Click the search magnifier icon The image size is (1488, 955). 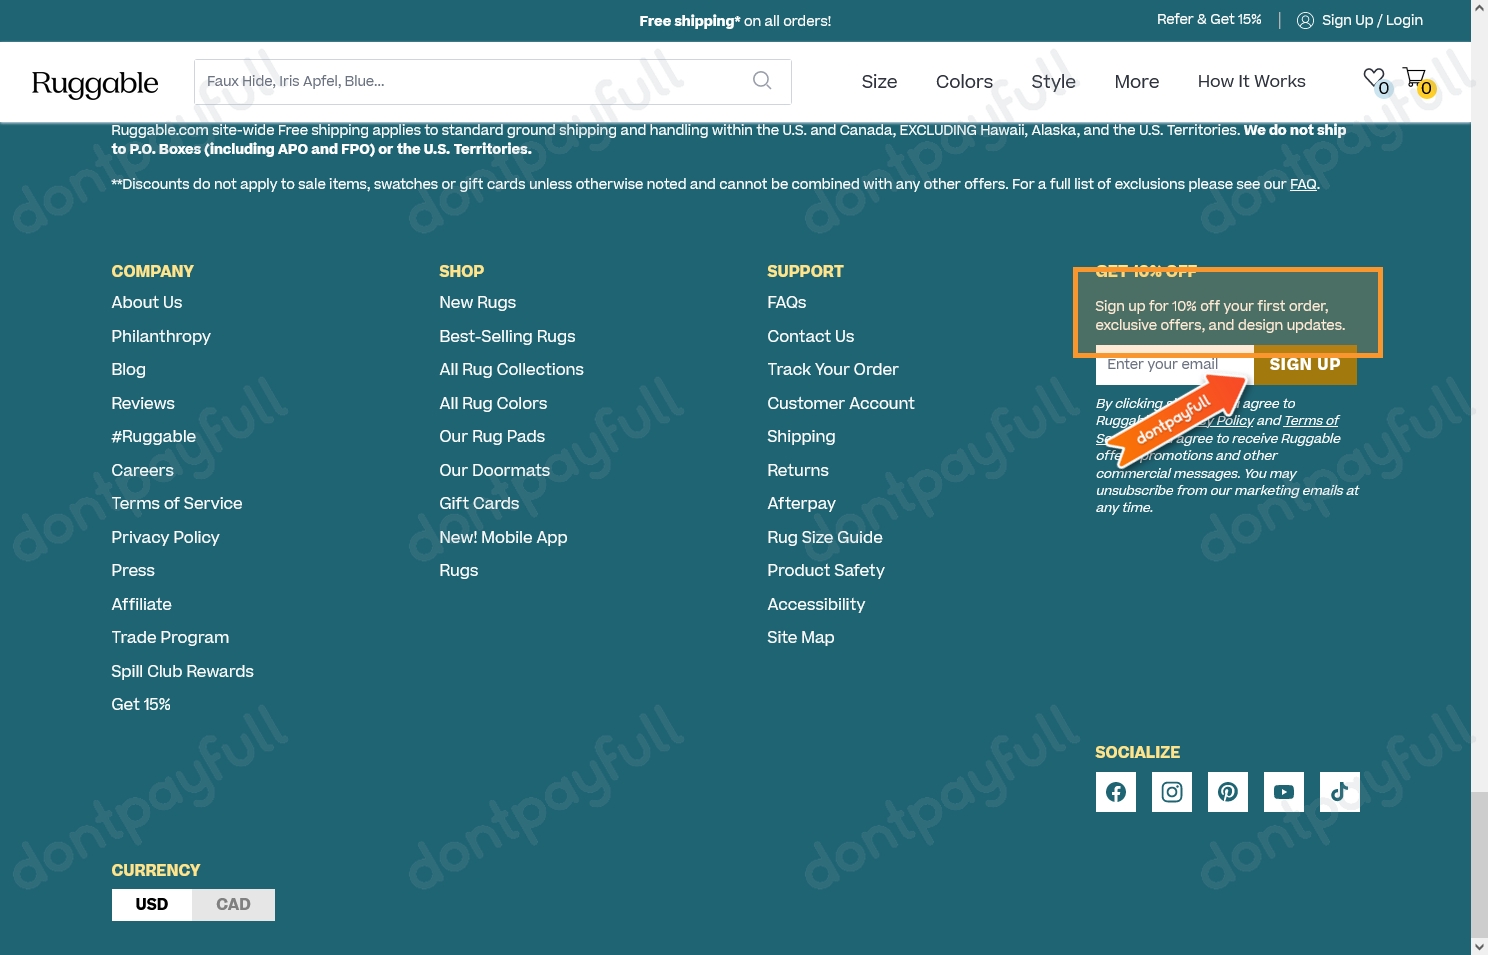pos(762,81)
